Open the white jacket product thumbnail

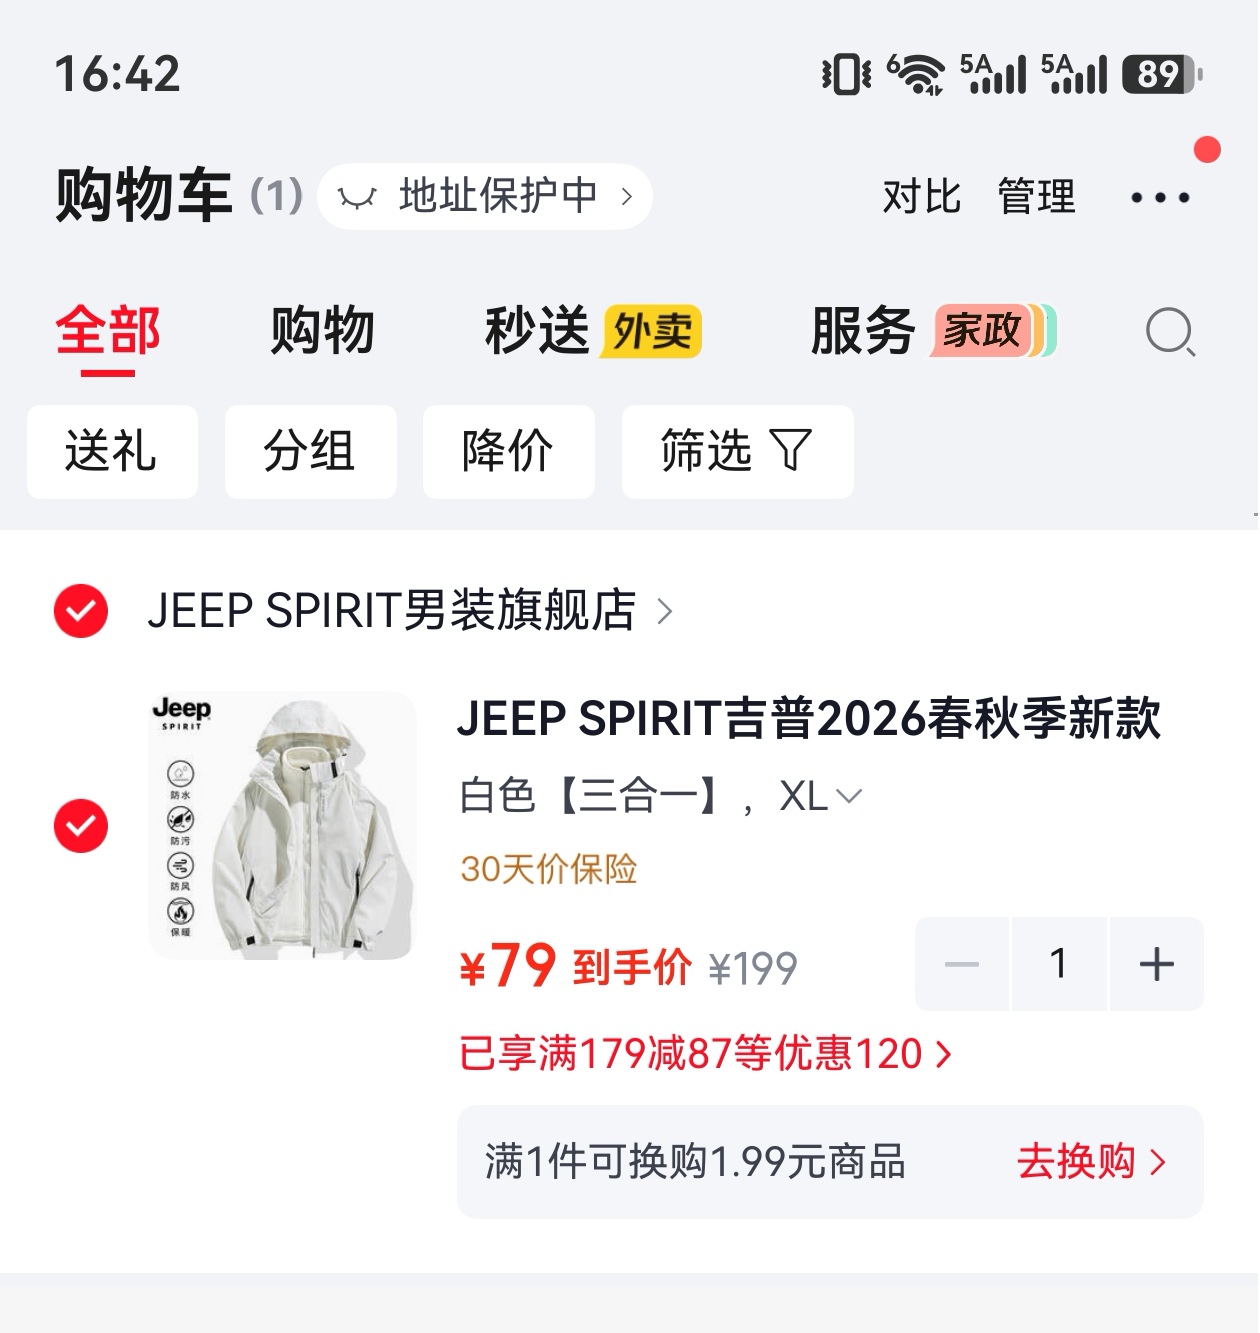point(282,826)
